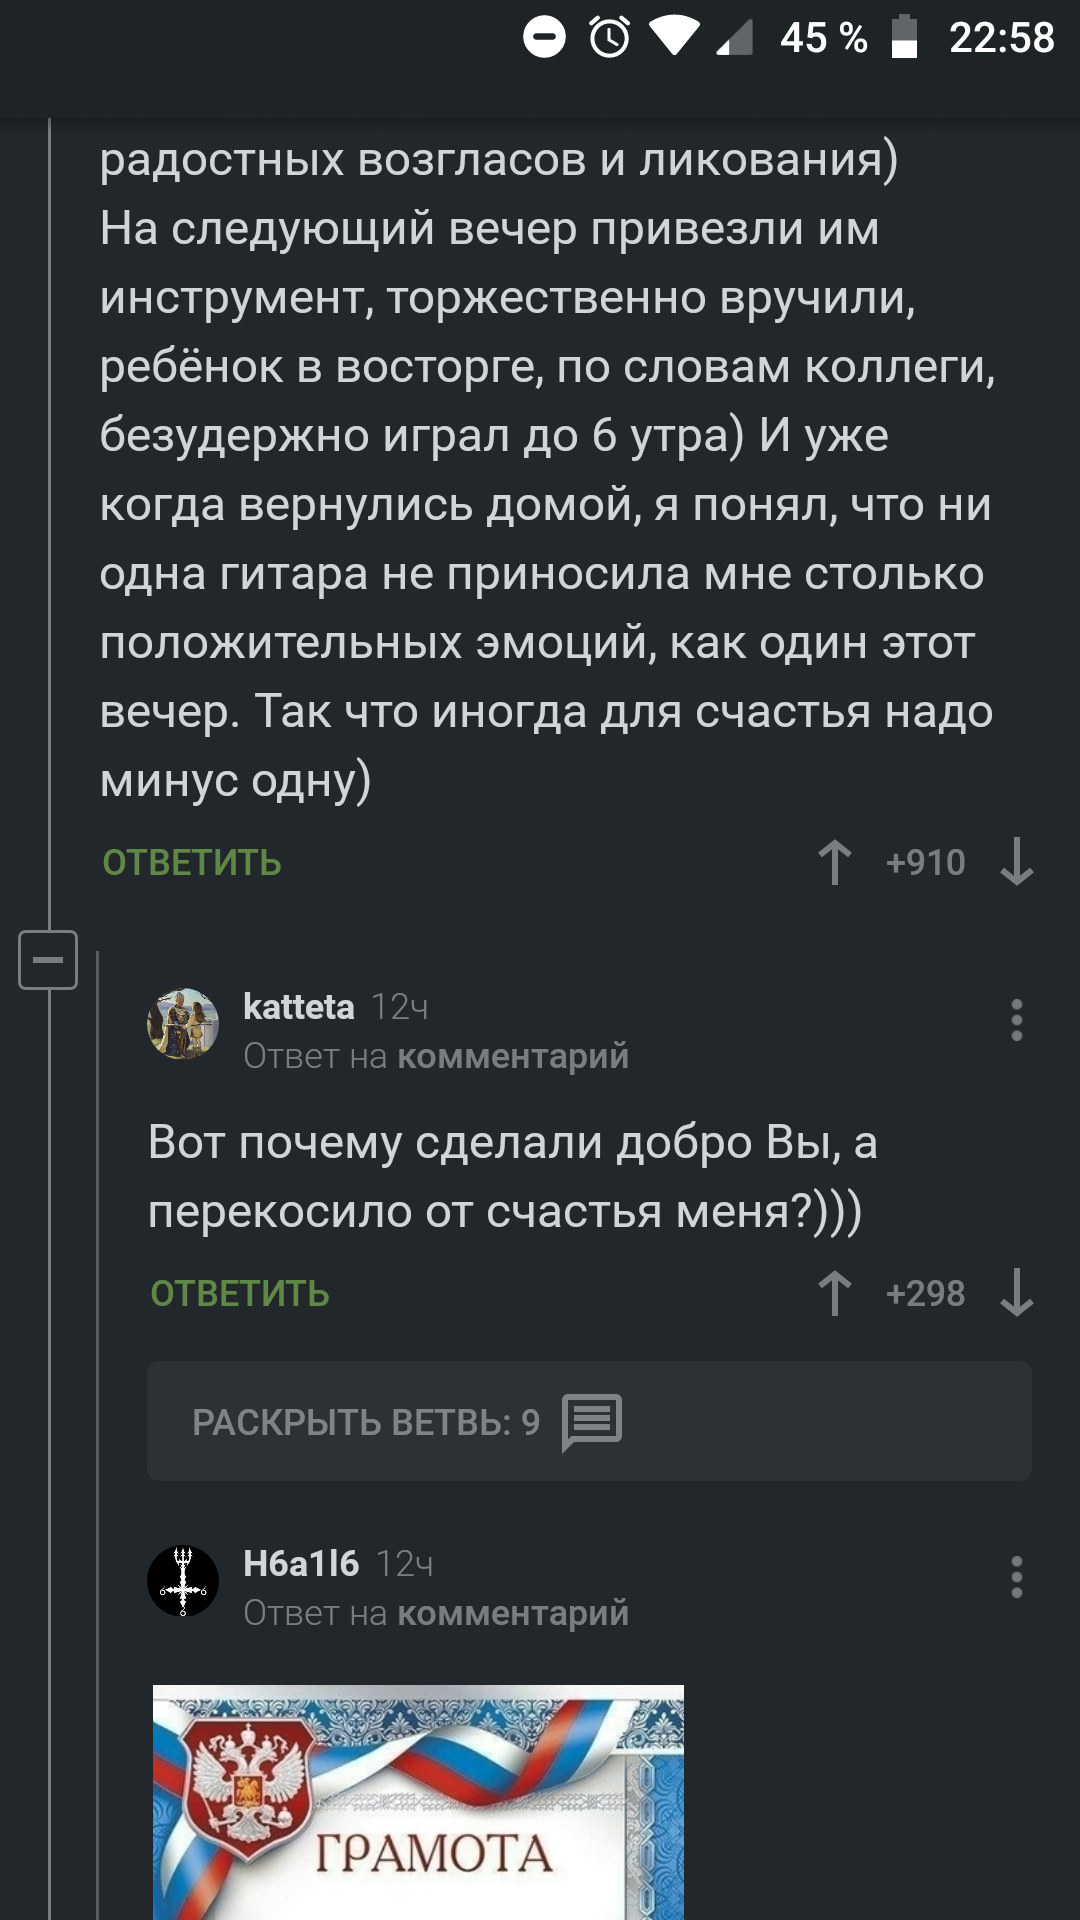Collapse the comment thread with minus box
The image size is (1080, 1920).
point(48,960)
